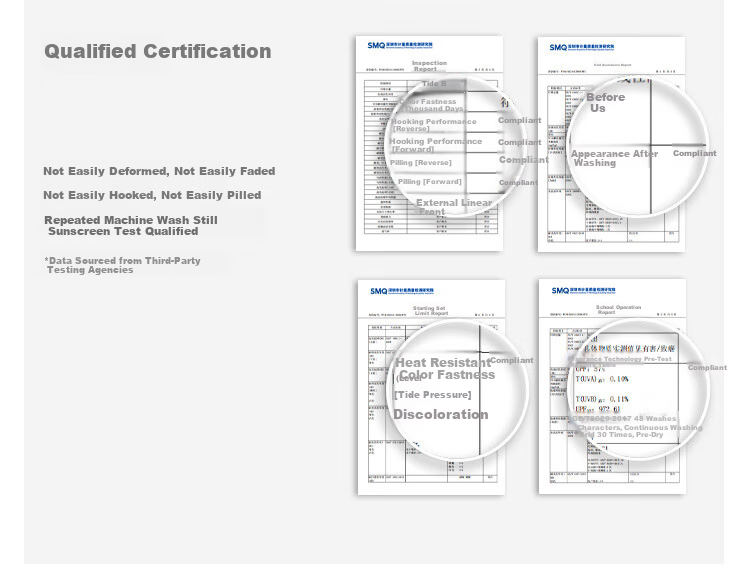Click 'T(UVA)' value 0.10% in UV report
This screenshot has width=750, height=571.
(x=602, y=379)
